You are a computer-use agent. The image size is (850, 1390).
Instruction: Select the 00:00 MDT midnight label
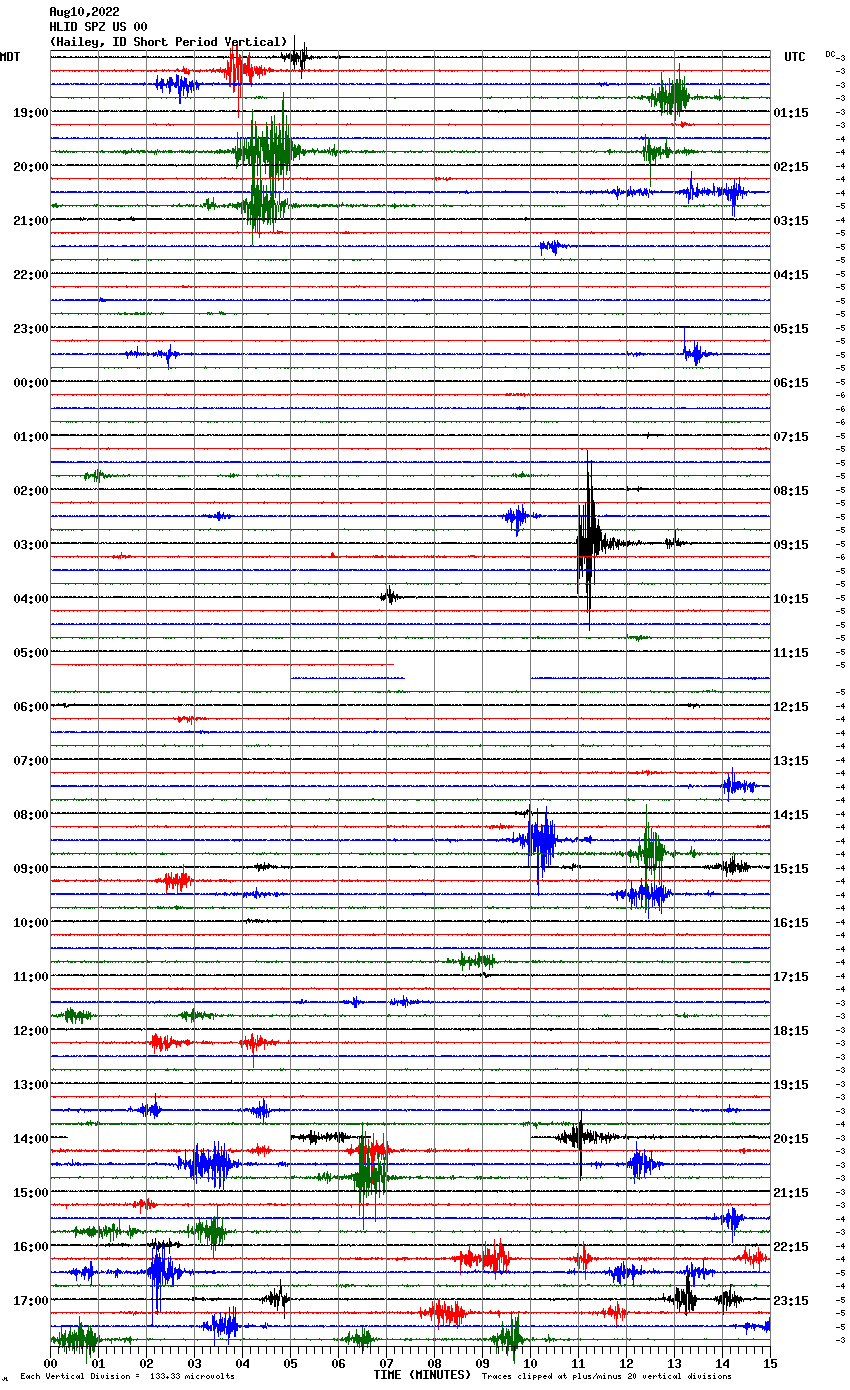pyautogui.click(x=30, y=383)
